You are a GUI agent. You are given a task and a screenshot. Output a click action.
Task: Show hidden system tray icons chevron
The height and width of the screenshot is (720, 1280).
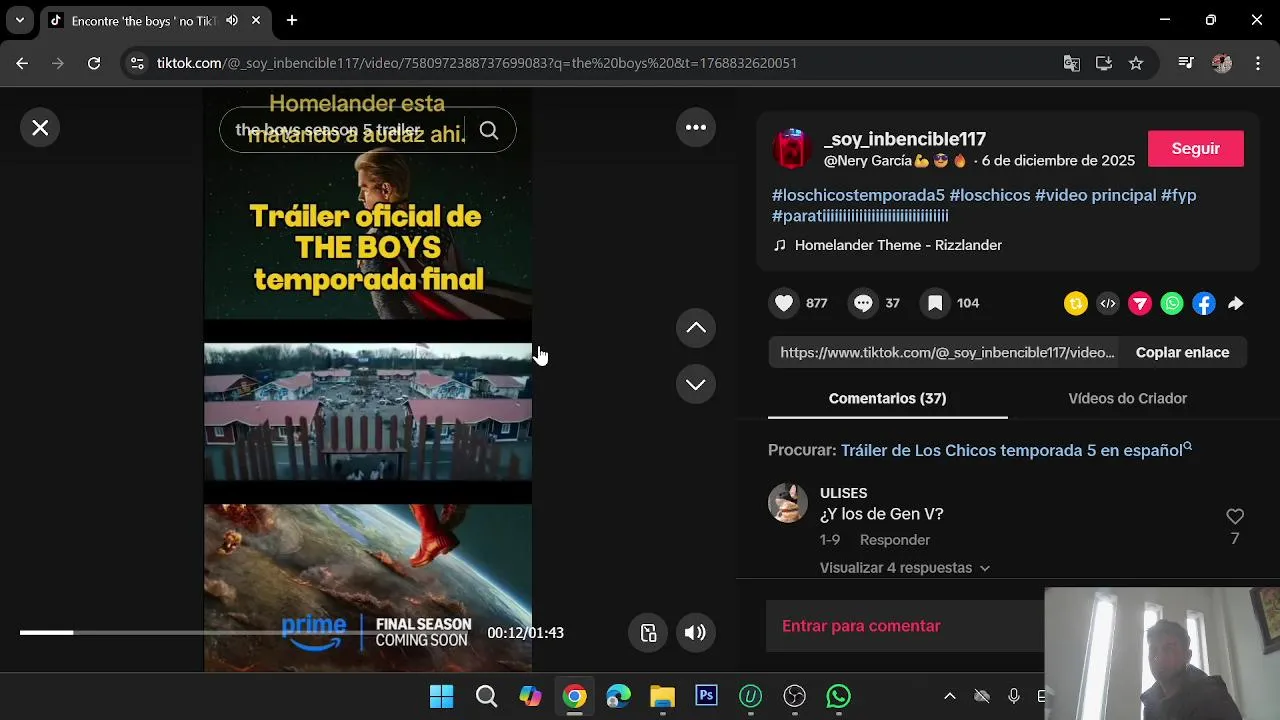(950, 696)
